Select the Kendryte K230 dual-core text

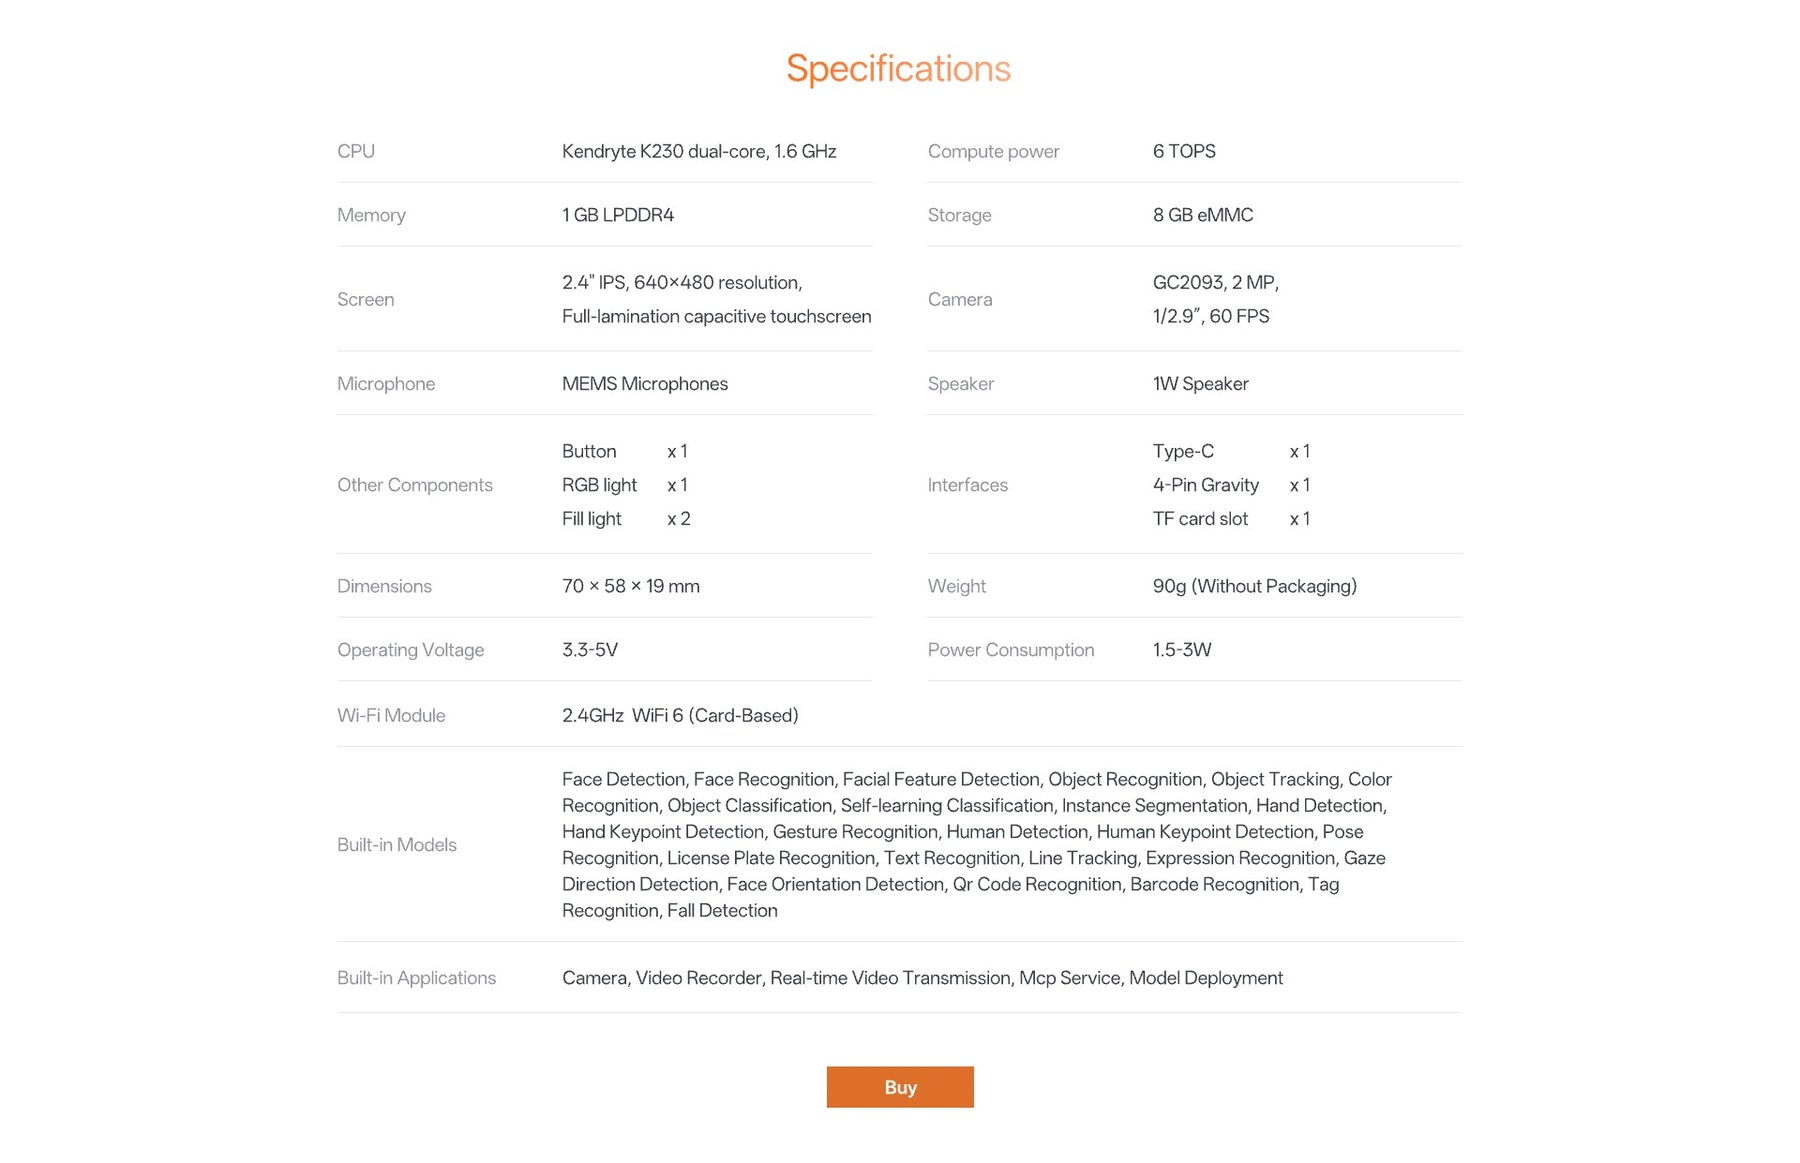[698, 151]
